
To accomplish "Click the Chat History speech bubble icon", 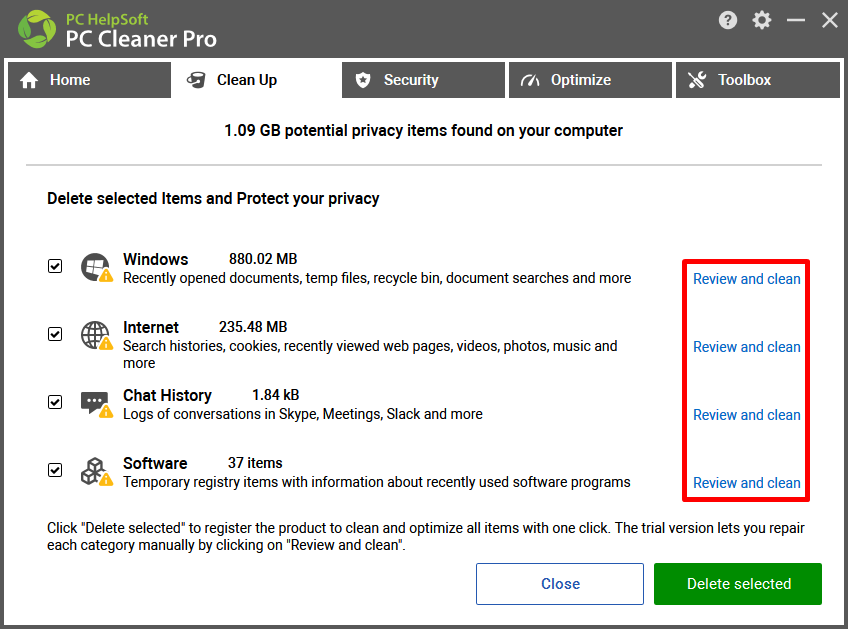I will point(96,403).
